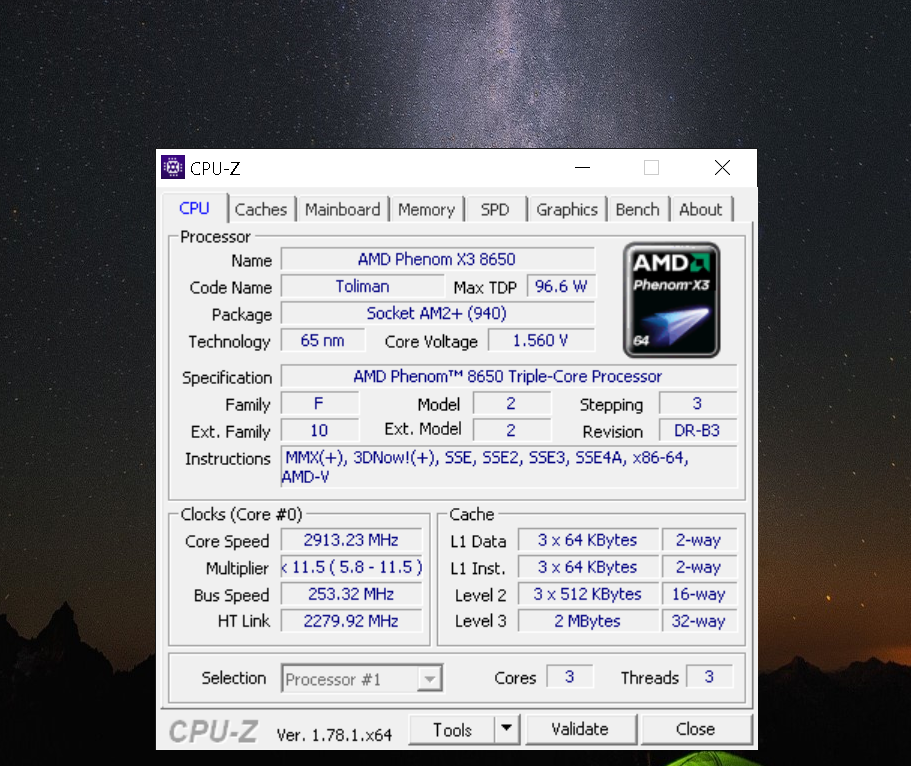
Task: Click the version text 'Ver. 1.78.1.x64'
Action: (334, 735)
